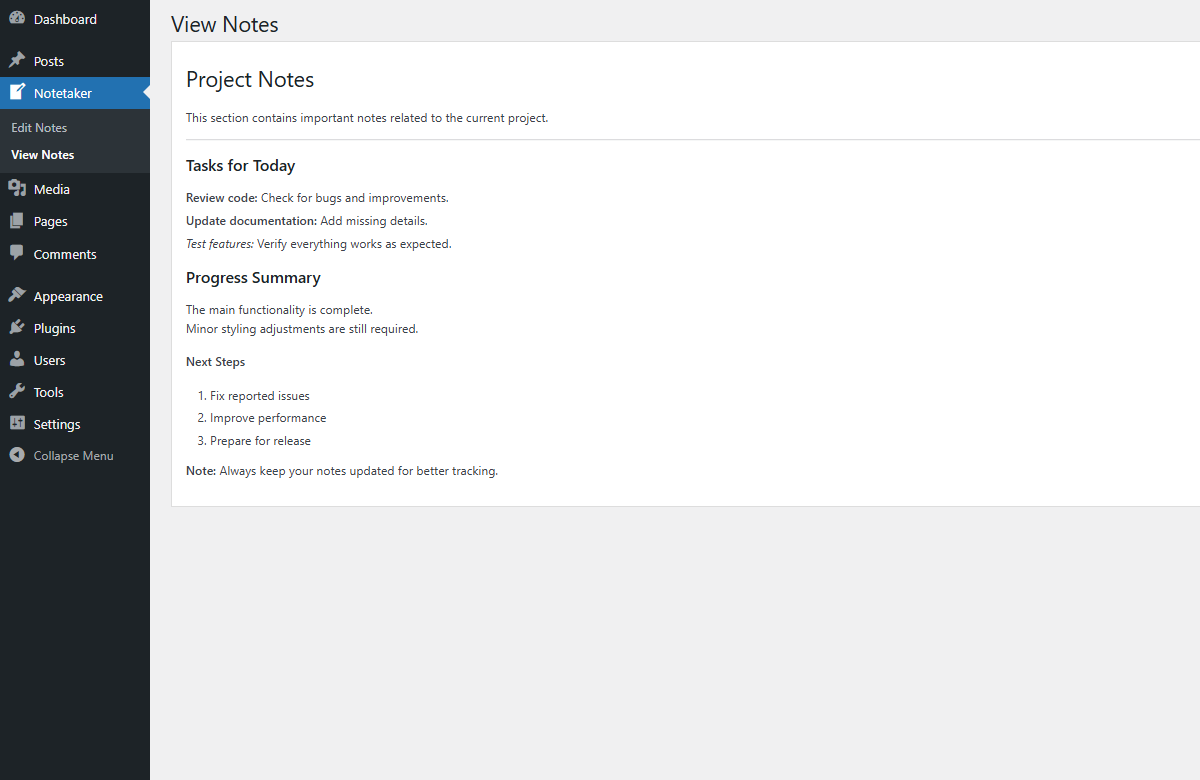Click the Appearance paintbrush icon
Image resolution: width=1200 pixels, height=780 pixels.
point(17,296)
